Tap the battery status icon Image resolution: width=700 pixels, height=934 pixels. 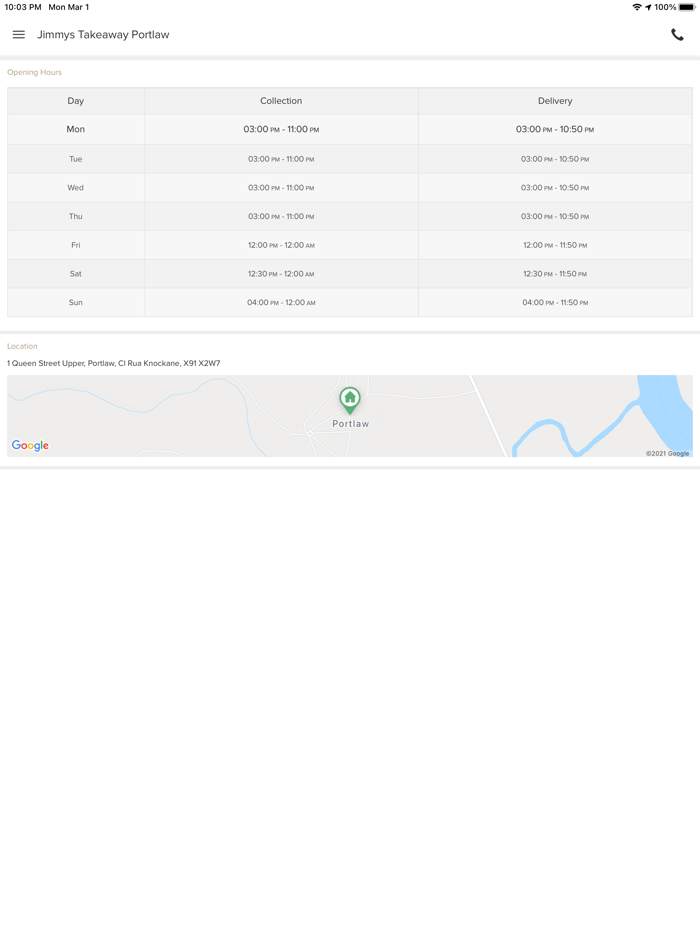coord(687,7)
